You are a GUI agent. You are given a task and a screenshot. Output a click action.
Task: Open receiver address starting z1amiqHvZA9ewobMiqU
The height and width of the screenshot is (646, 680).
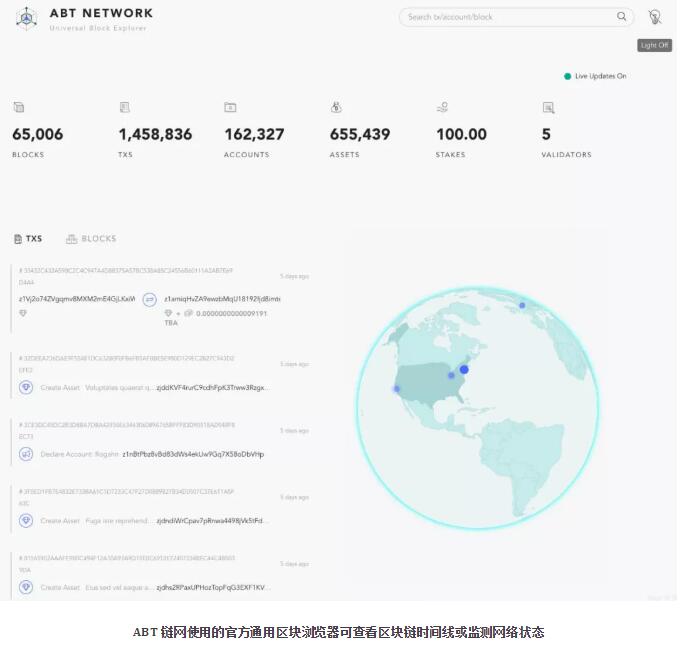222,299
